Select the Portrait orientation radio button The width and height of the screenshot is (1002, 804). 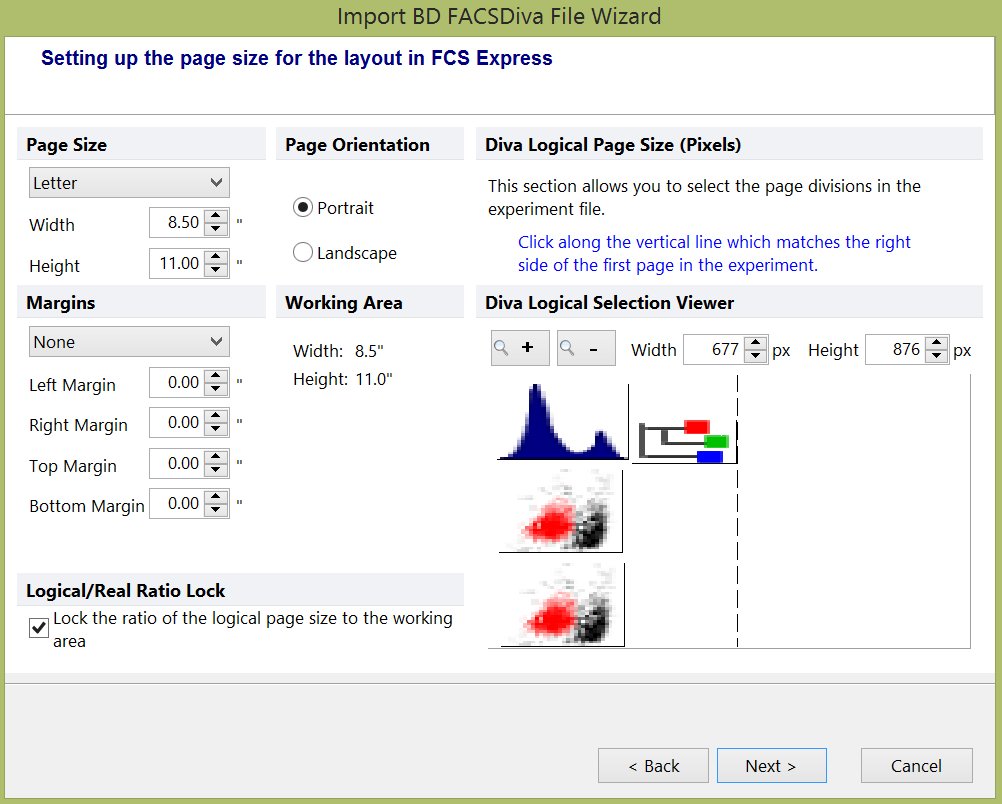[x=303, y=208]
